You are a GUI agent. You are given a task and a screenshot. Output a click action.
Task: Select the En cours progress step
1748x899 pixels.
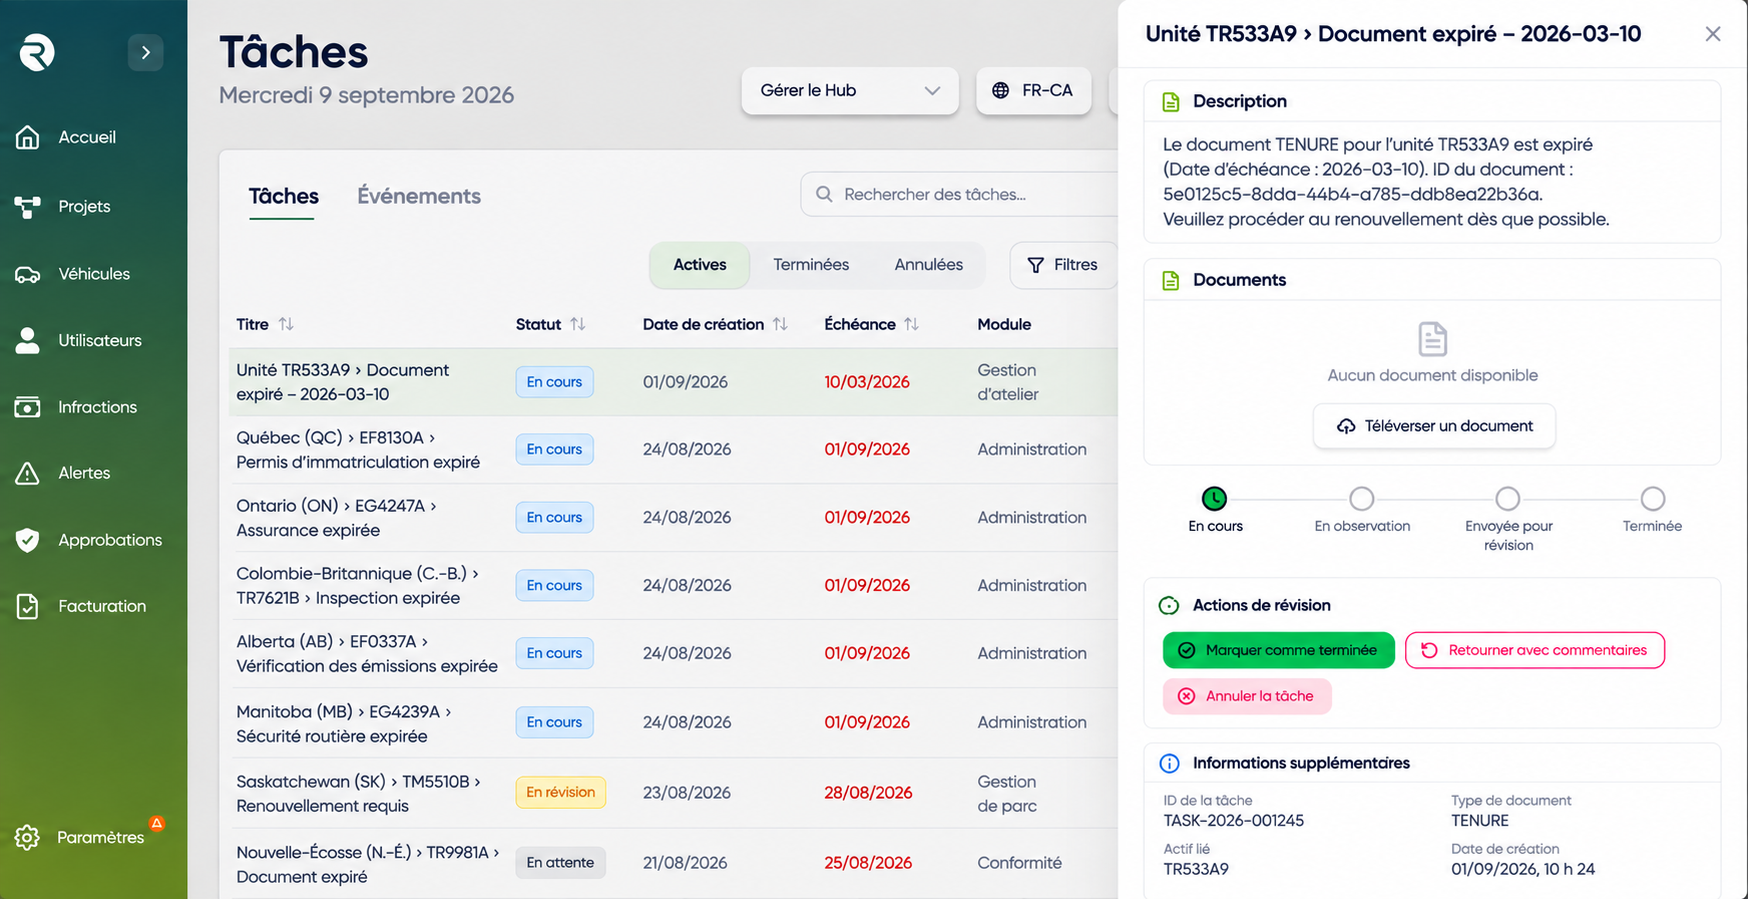point(1214,498)
